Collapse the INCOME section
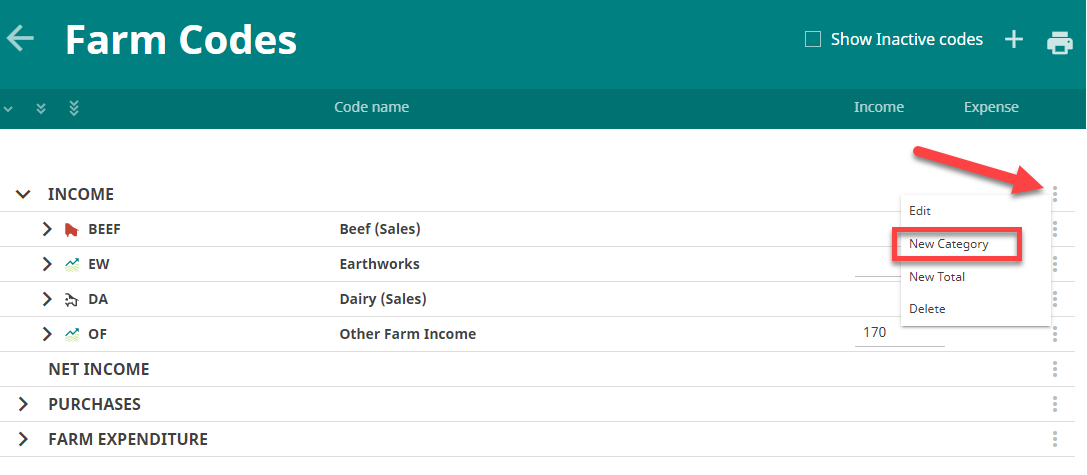Image resolution: width=1087 pixels, height=475 pixels. point(23,195)
